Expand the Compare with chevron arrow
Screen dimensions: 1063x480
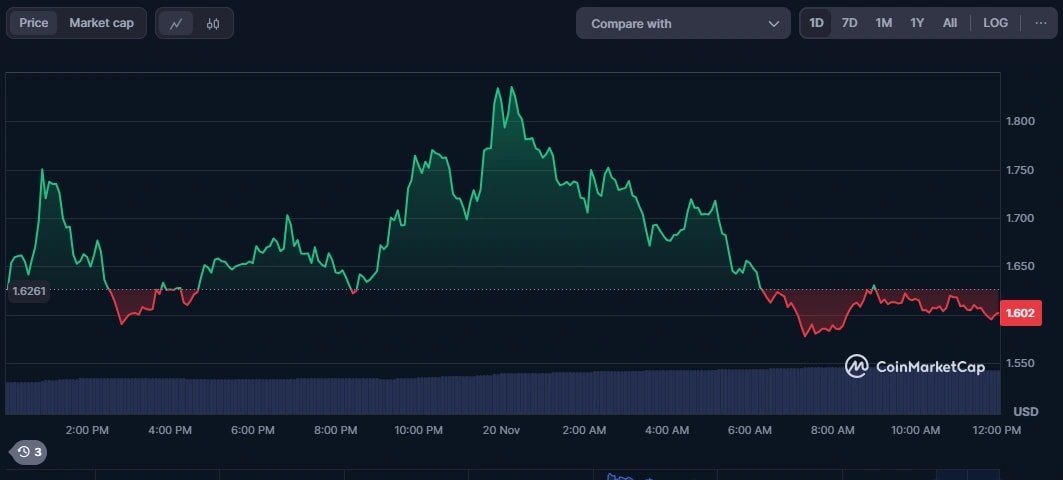[x=773, y=23]
